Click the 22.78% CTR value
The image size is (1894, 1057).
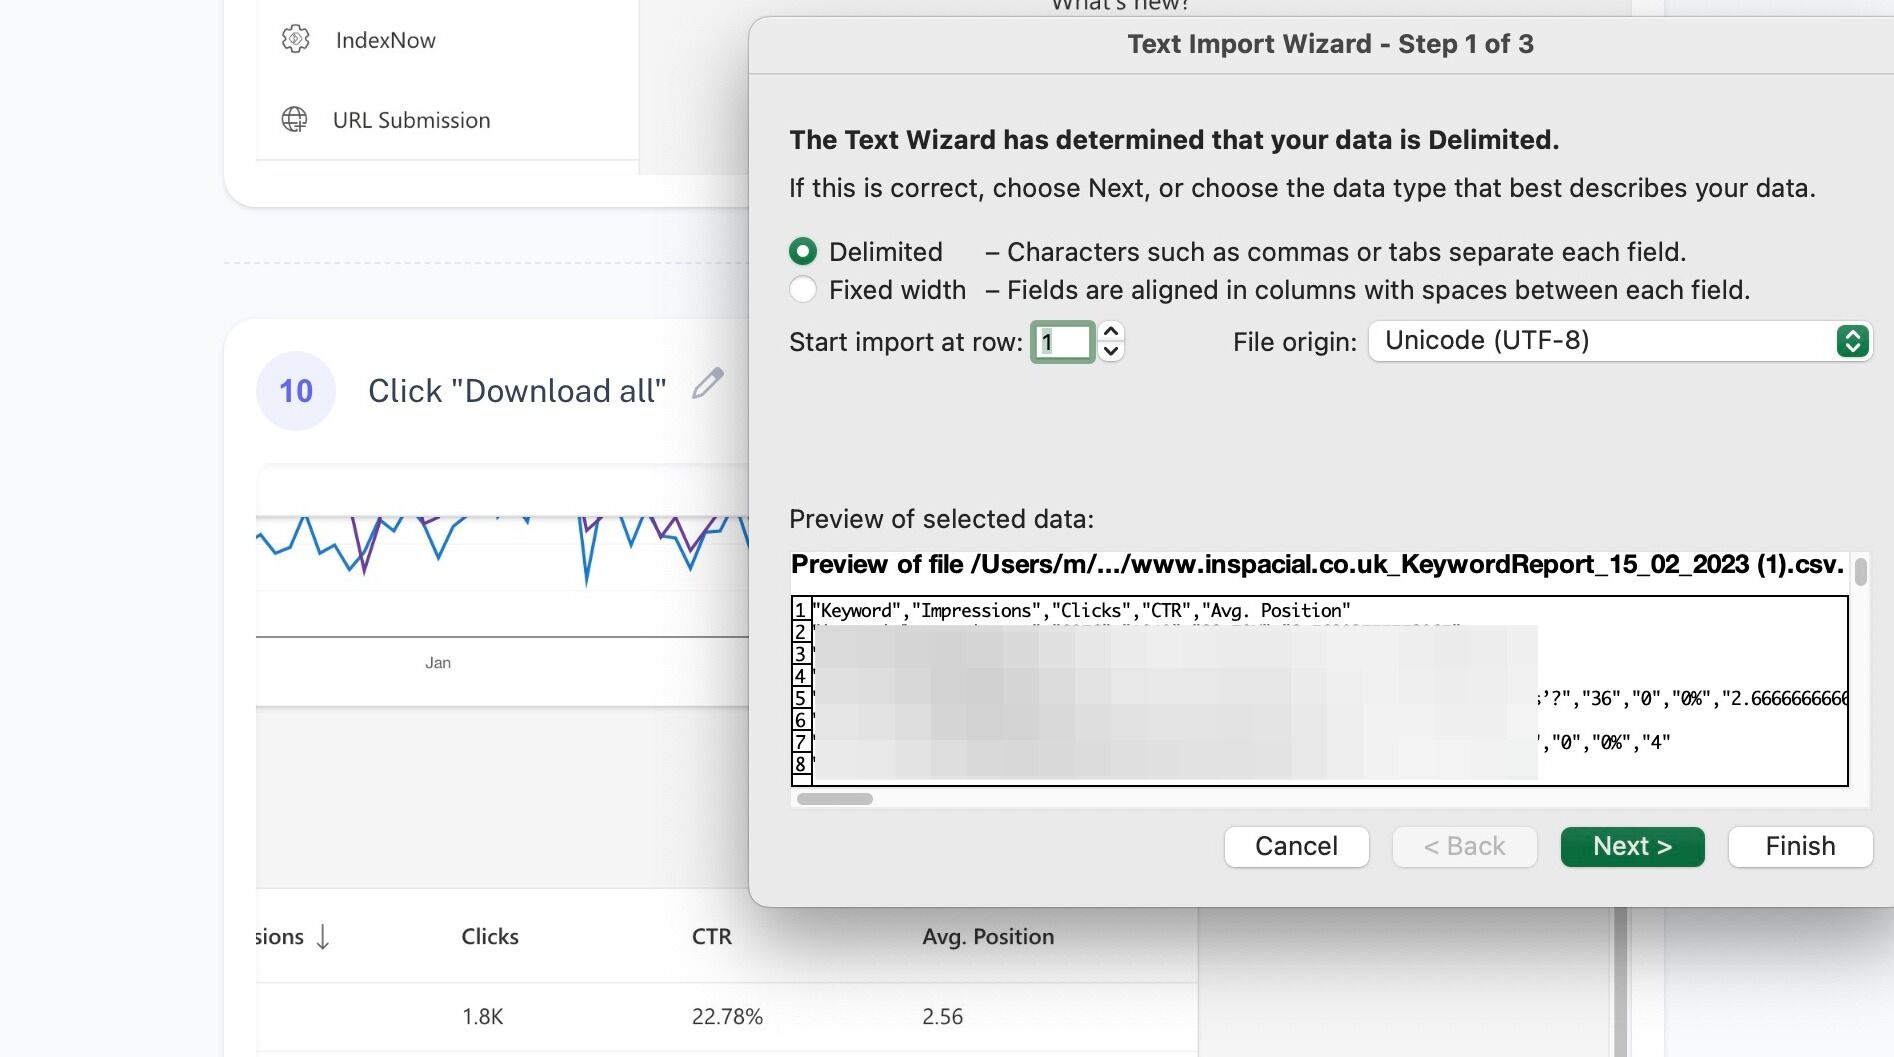[x=727, y=1017]
